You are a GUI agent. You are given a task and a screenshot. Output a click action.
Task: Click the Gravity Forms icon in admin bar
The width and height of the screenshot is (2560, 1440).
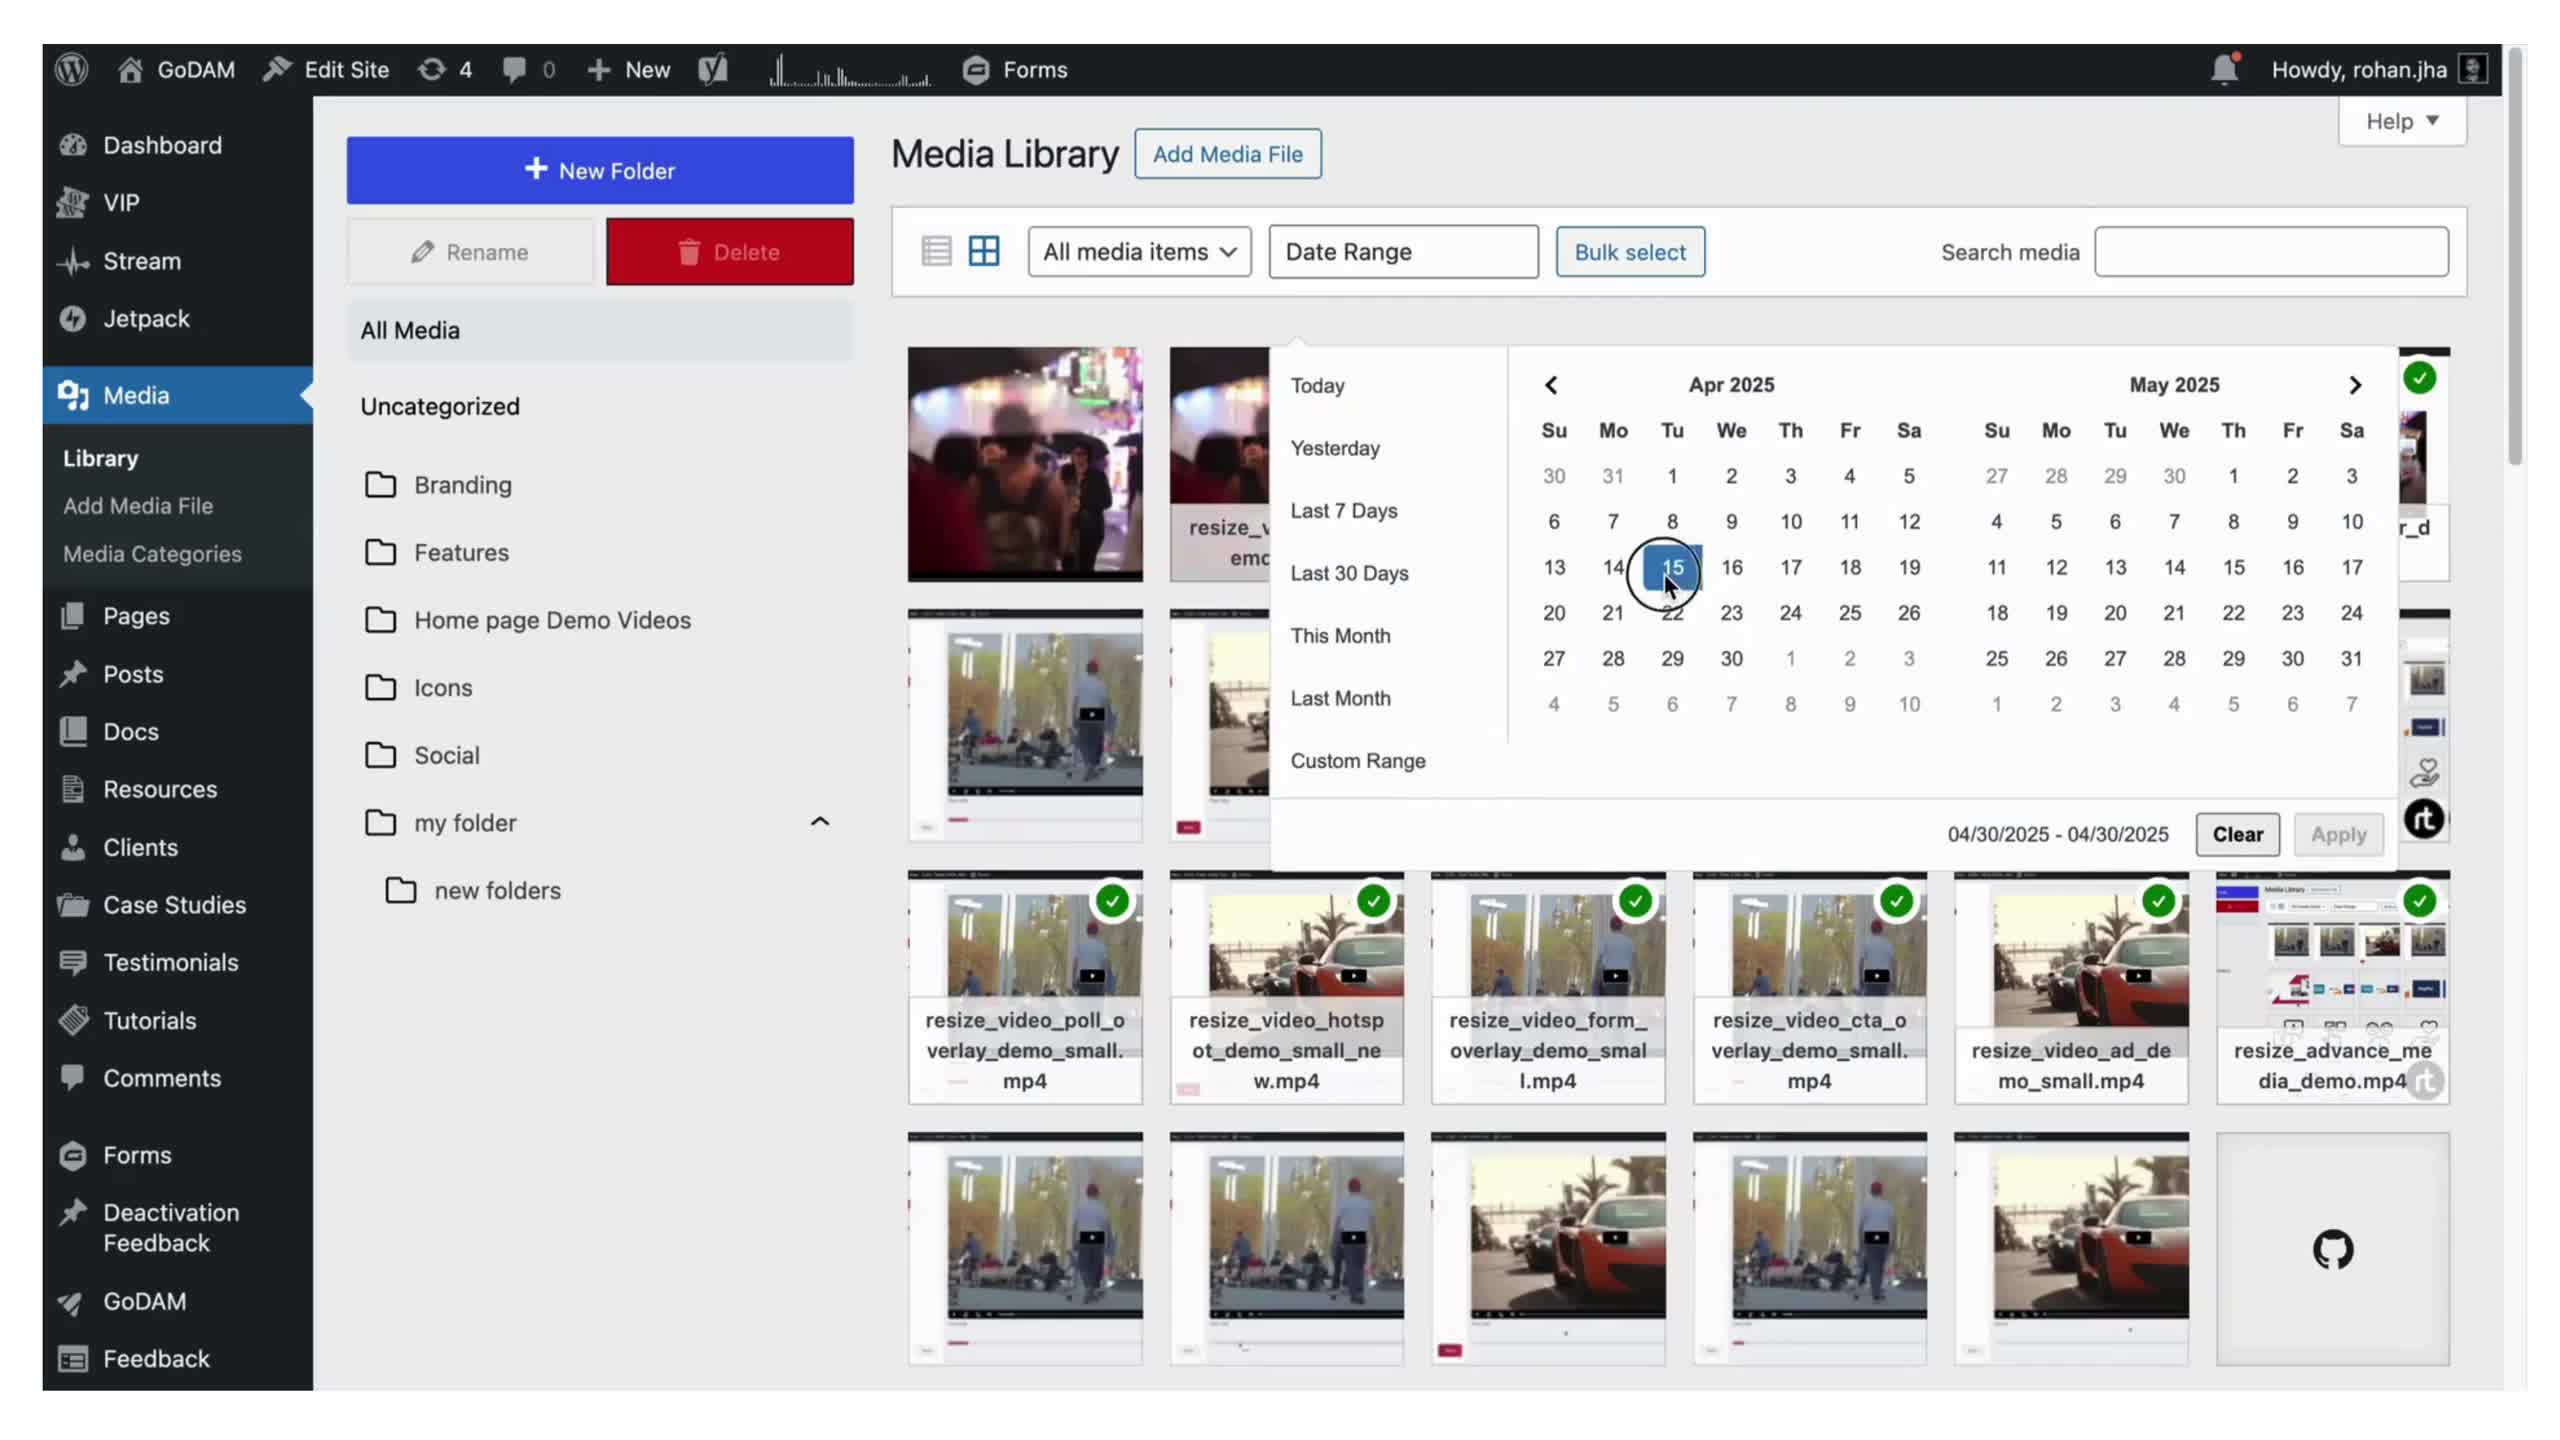(974, 69)
